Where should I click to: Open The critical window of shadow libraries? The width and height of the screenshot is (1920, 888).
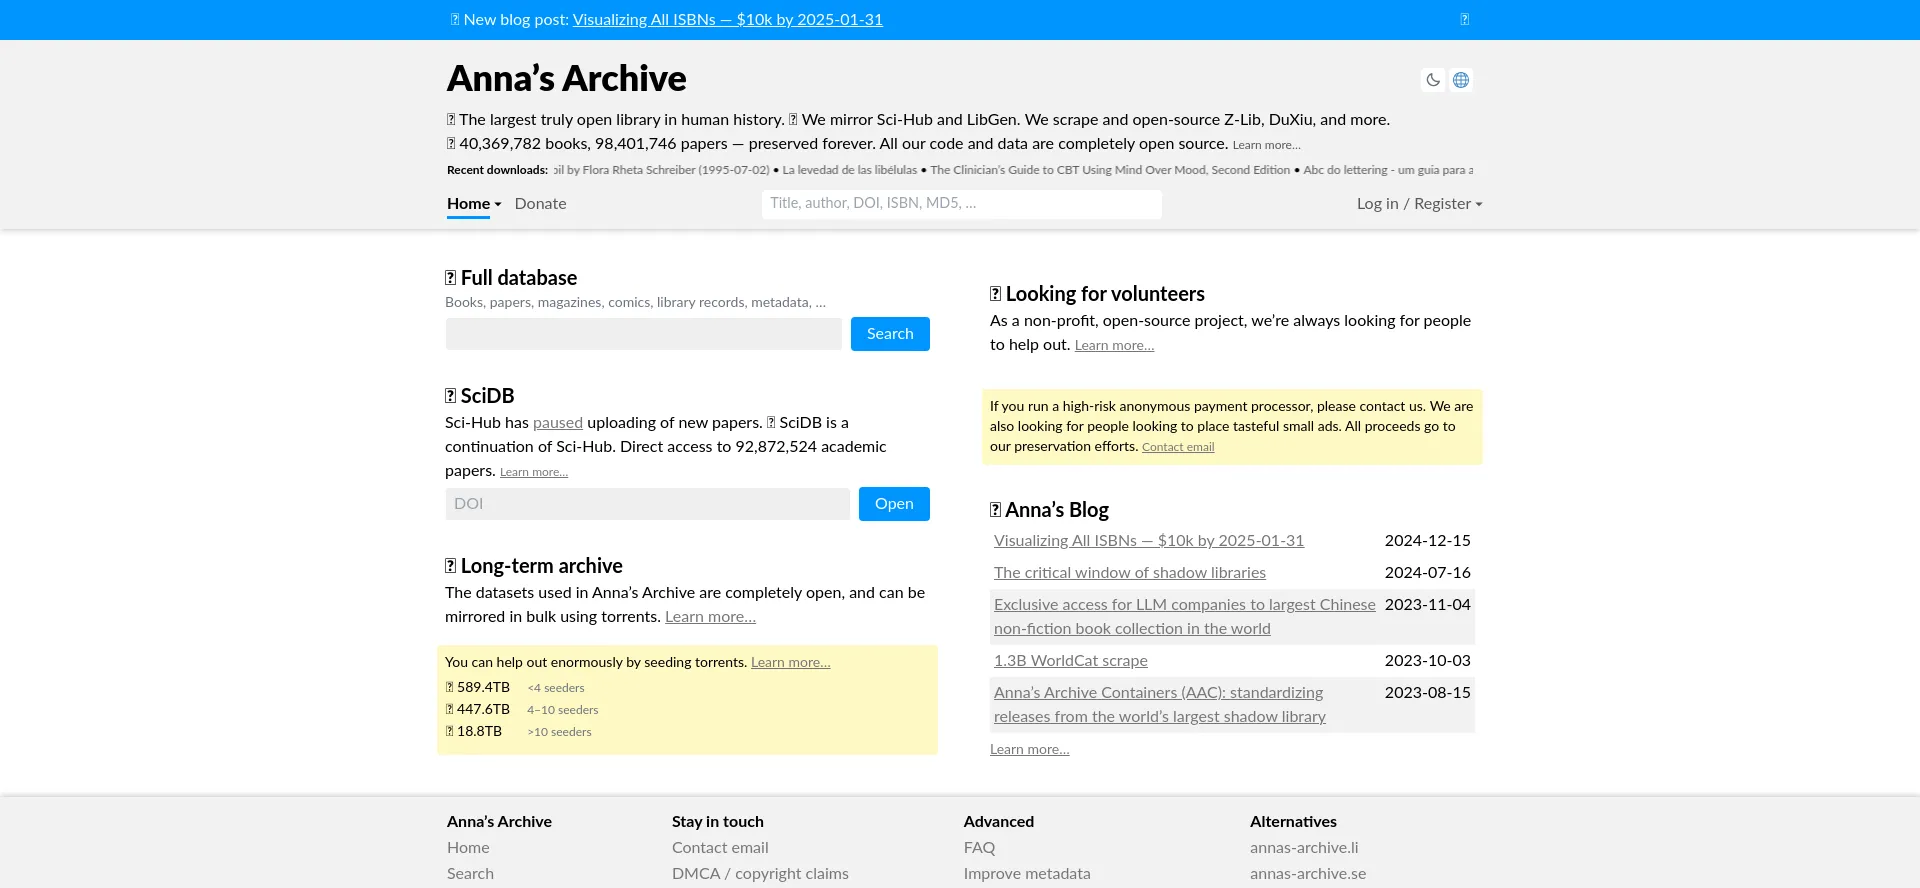pos(1130,572)
